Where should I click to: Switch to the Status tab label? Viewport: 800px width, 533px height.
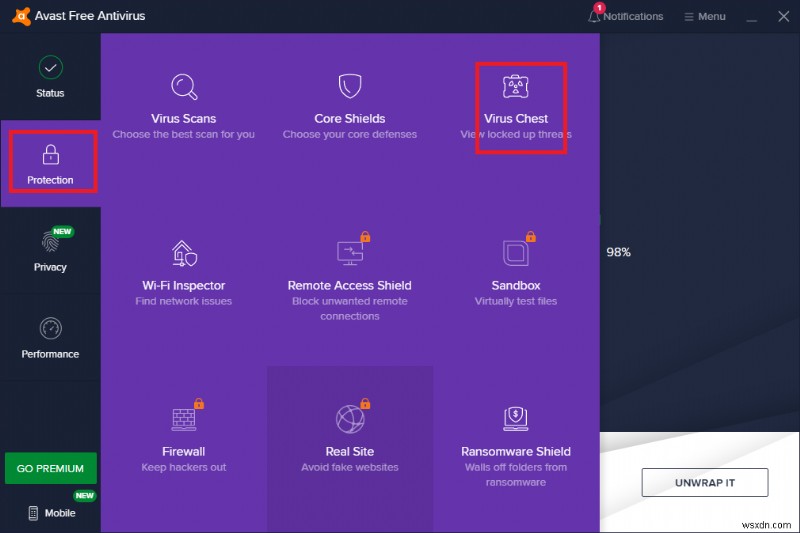click(x=50, y=93)
